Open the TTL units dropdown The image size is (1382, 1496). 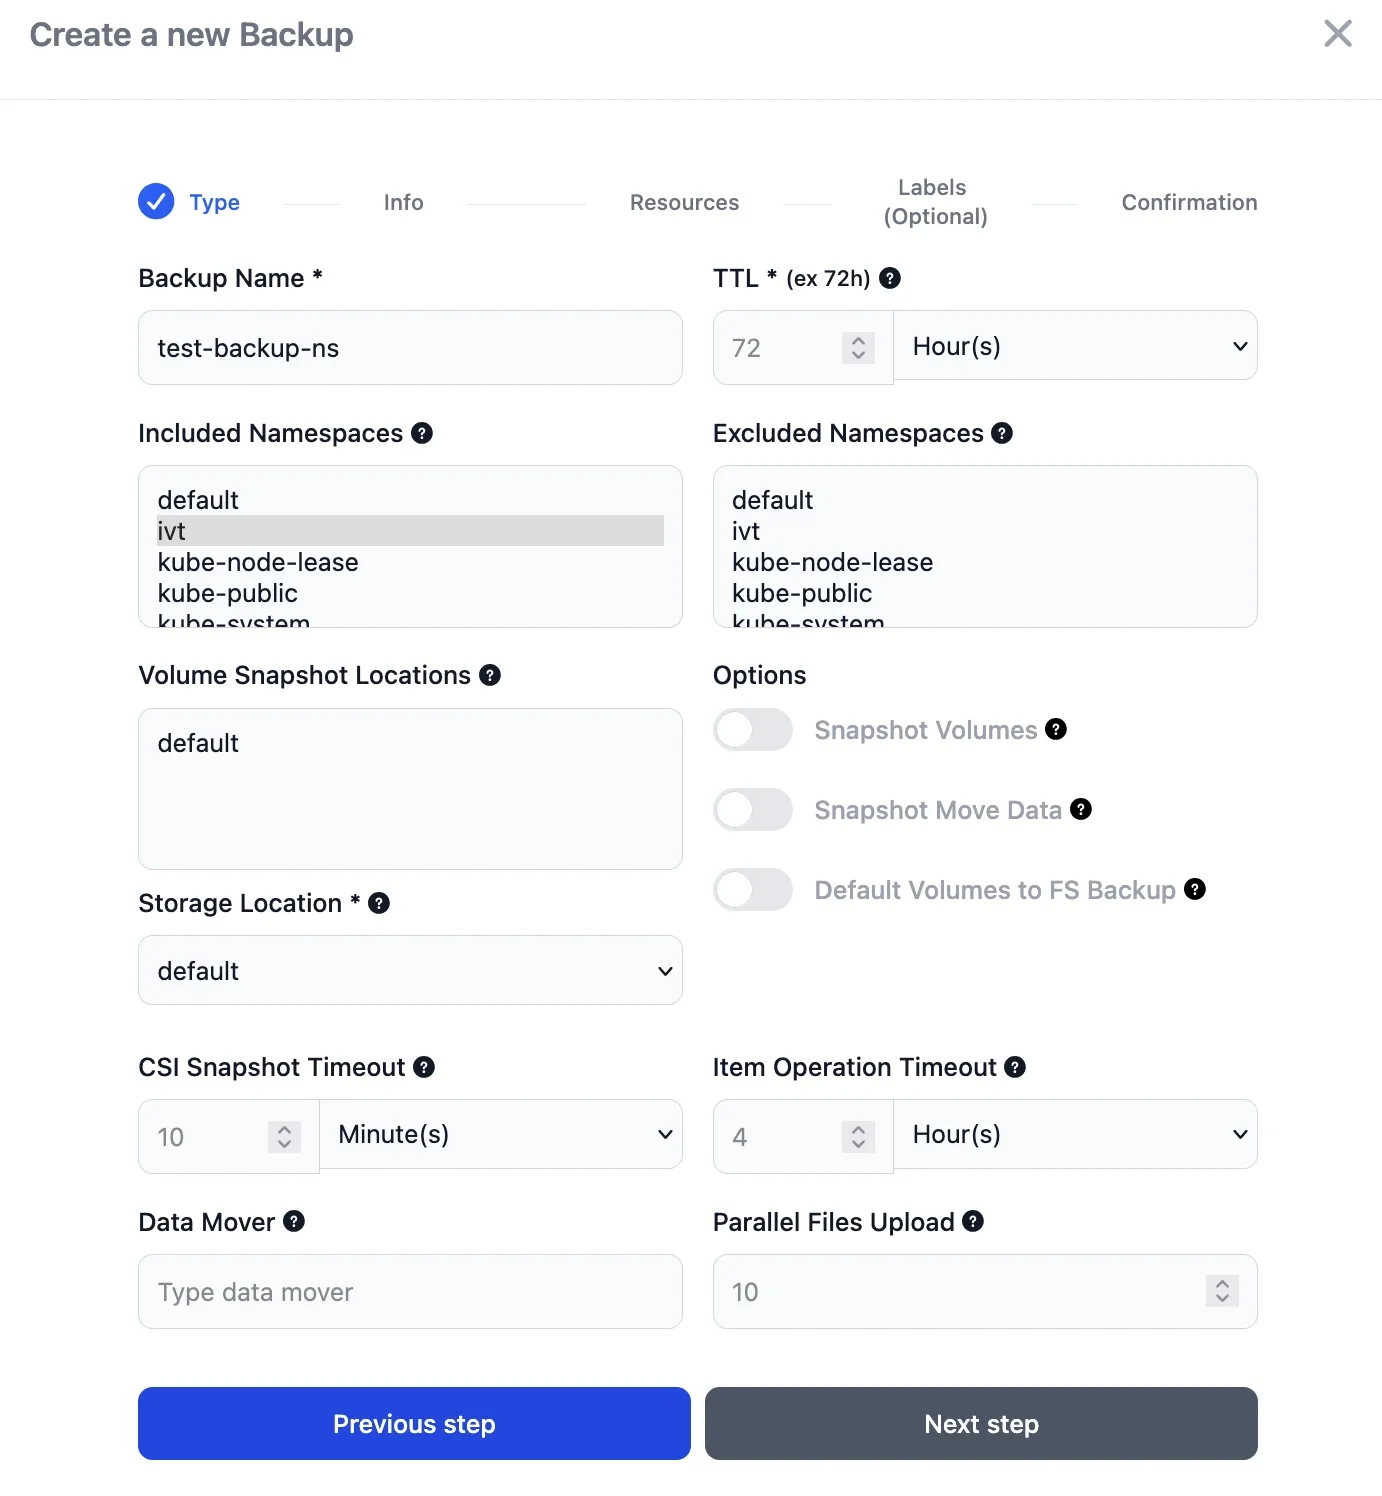tap(1075, 346)
